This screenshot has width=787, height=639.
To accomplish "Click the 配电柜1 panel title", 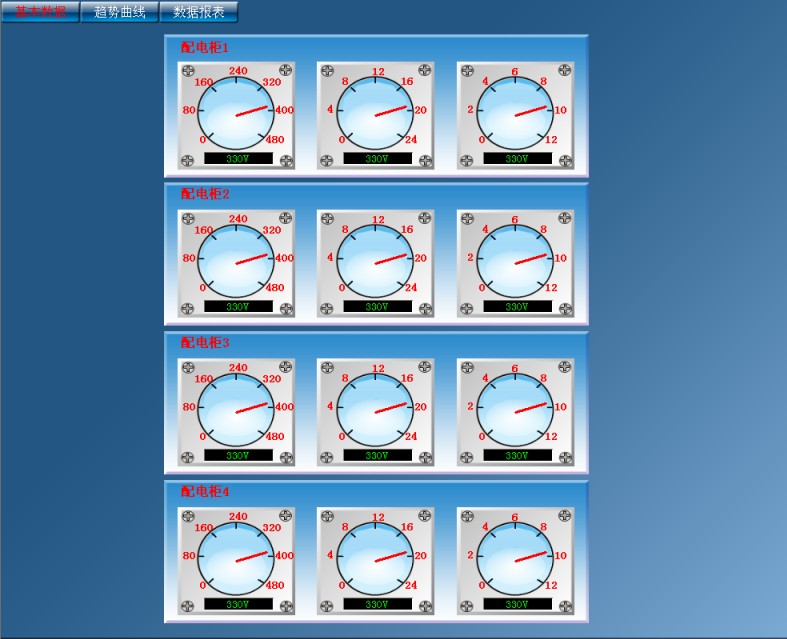I will coord(205,47).
